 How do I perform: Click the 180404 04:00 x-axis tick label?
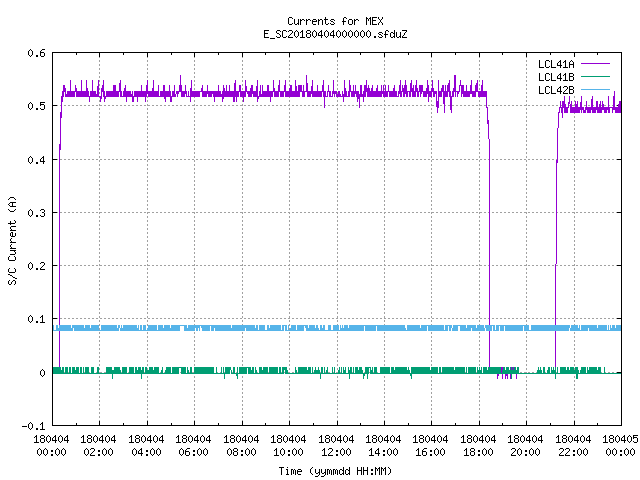coord(146,446)
